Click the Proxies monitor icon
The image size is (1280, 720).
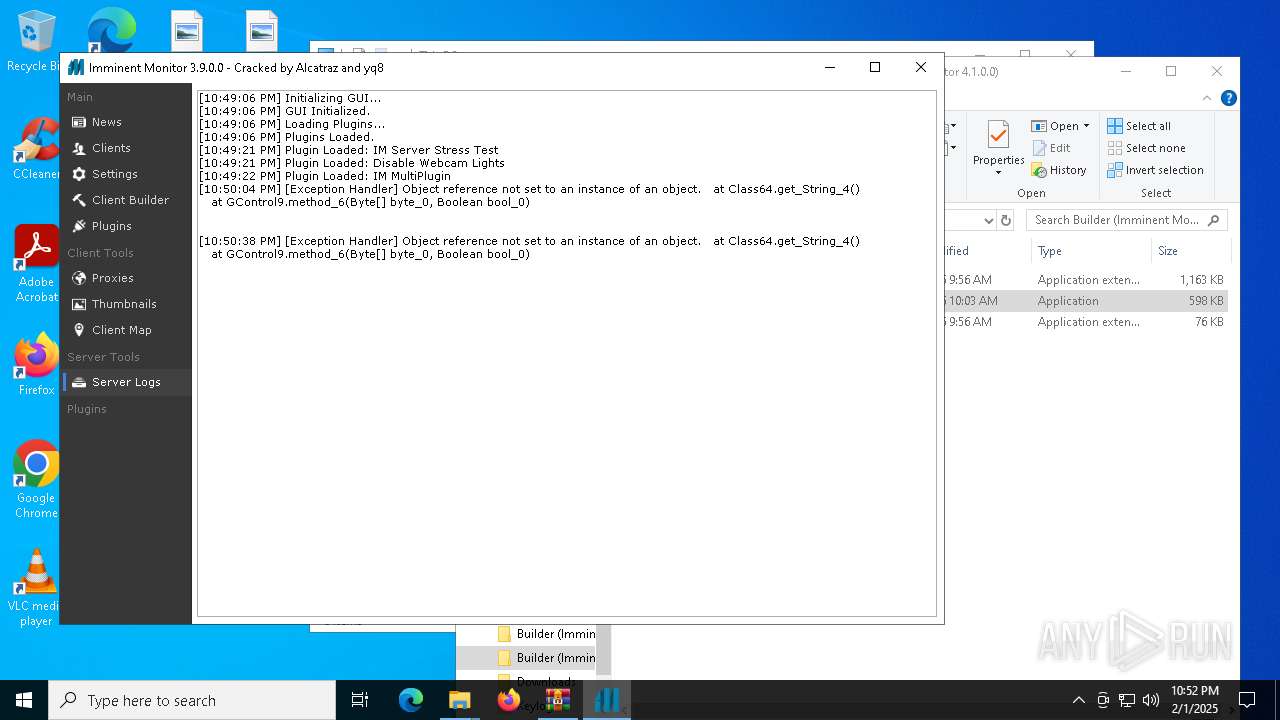point(79,278)
